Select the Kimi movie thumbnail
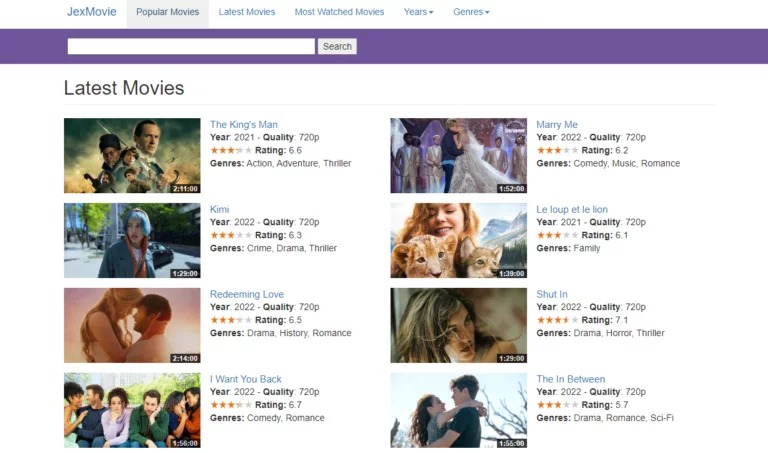This screenshot has height=453, width=768. click(132, 241)
